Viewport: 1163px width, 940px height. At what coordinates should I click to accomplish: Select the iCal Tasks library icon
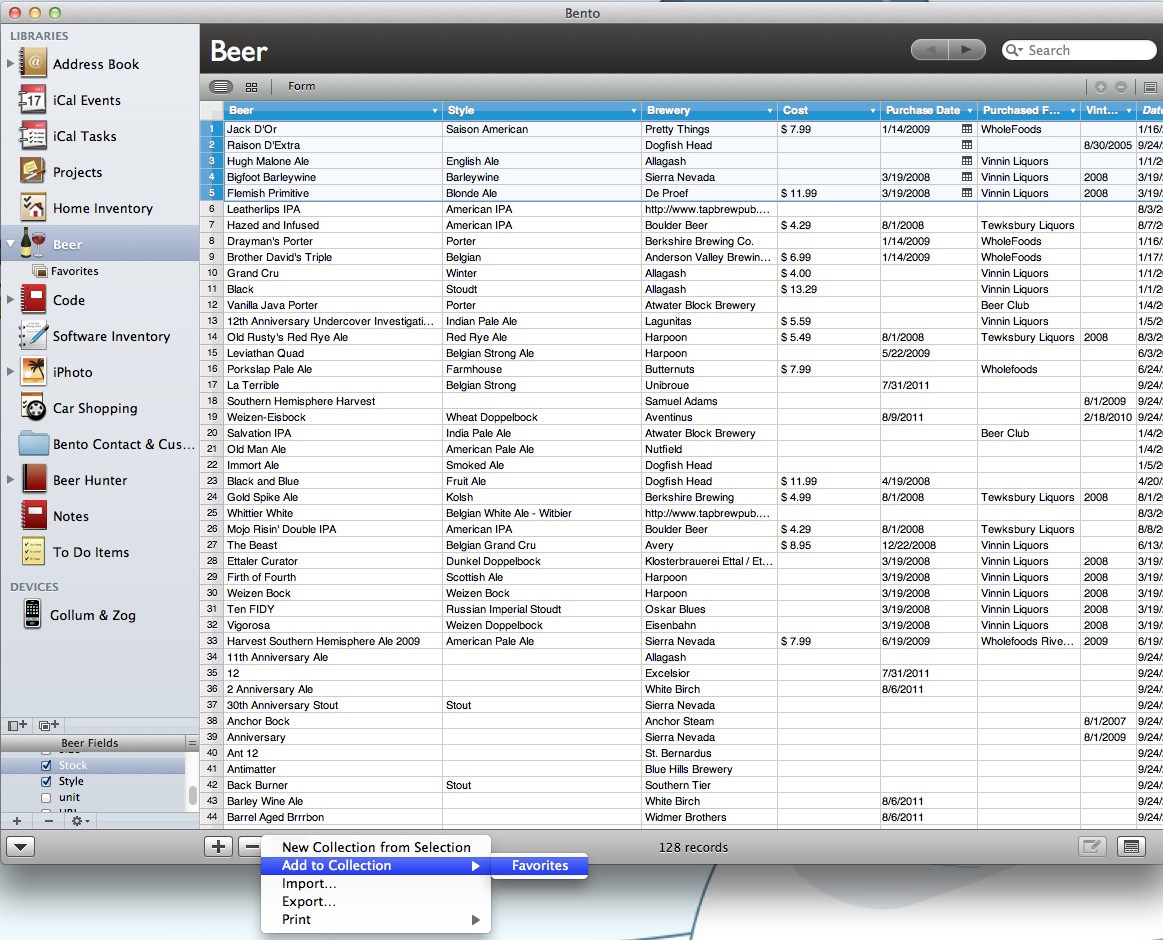pos(33,136)
